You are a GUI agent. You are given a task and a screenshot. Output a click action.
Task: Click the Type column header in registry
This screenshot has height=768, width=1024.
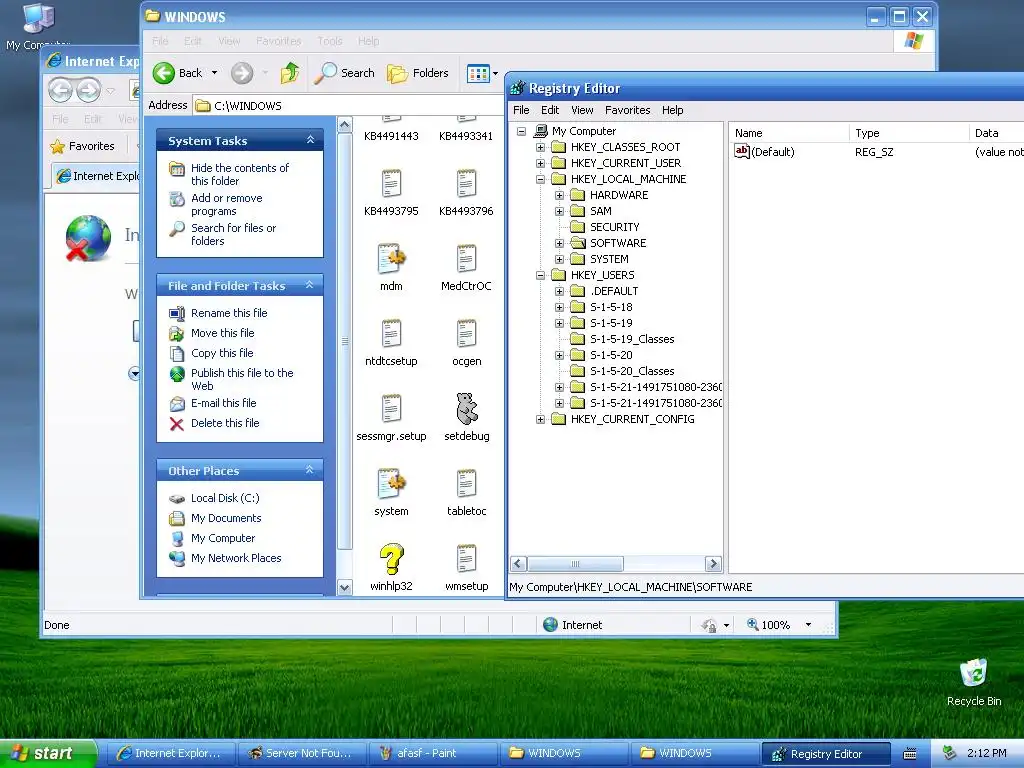tap(908, 133)
